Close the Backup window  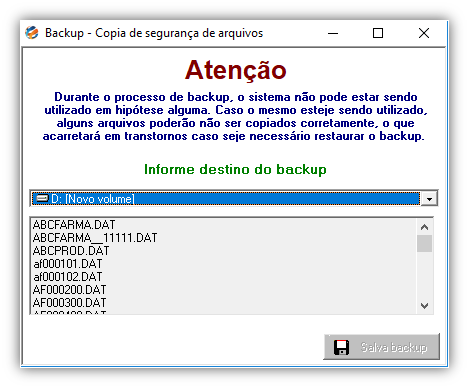coord(424,33)
